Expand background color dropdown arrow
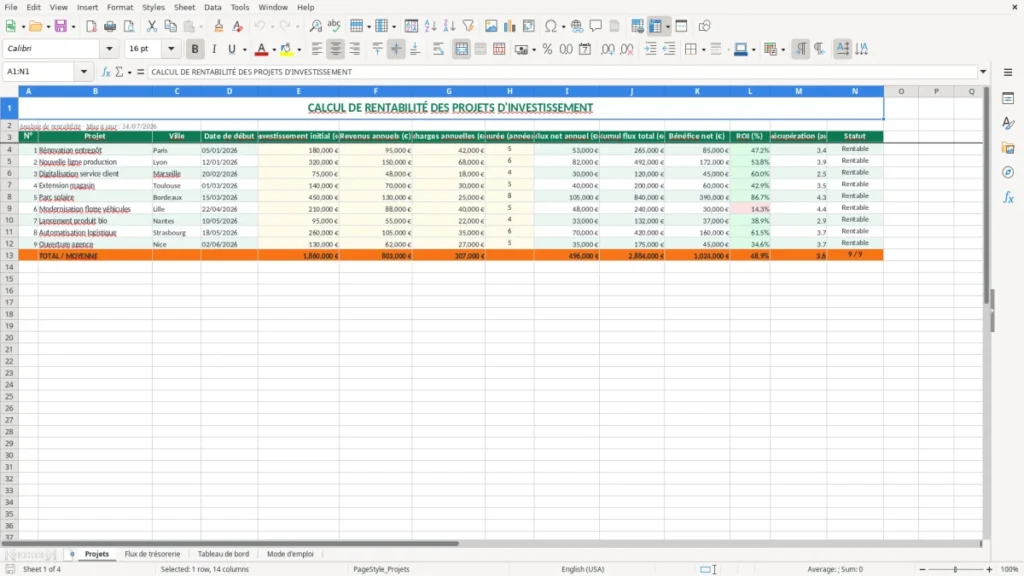 [x=299, y=50]
